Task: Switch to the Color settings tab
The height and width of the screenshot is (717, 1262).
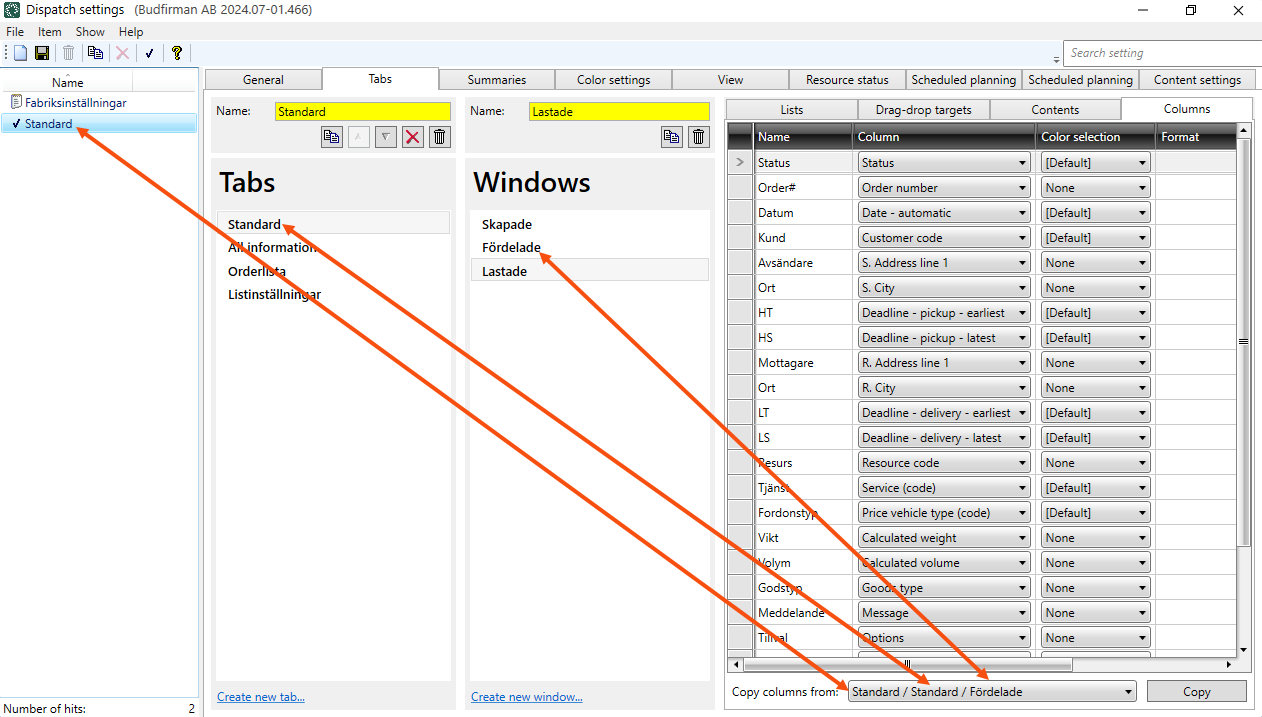Action: (613, 80)
